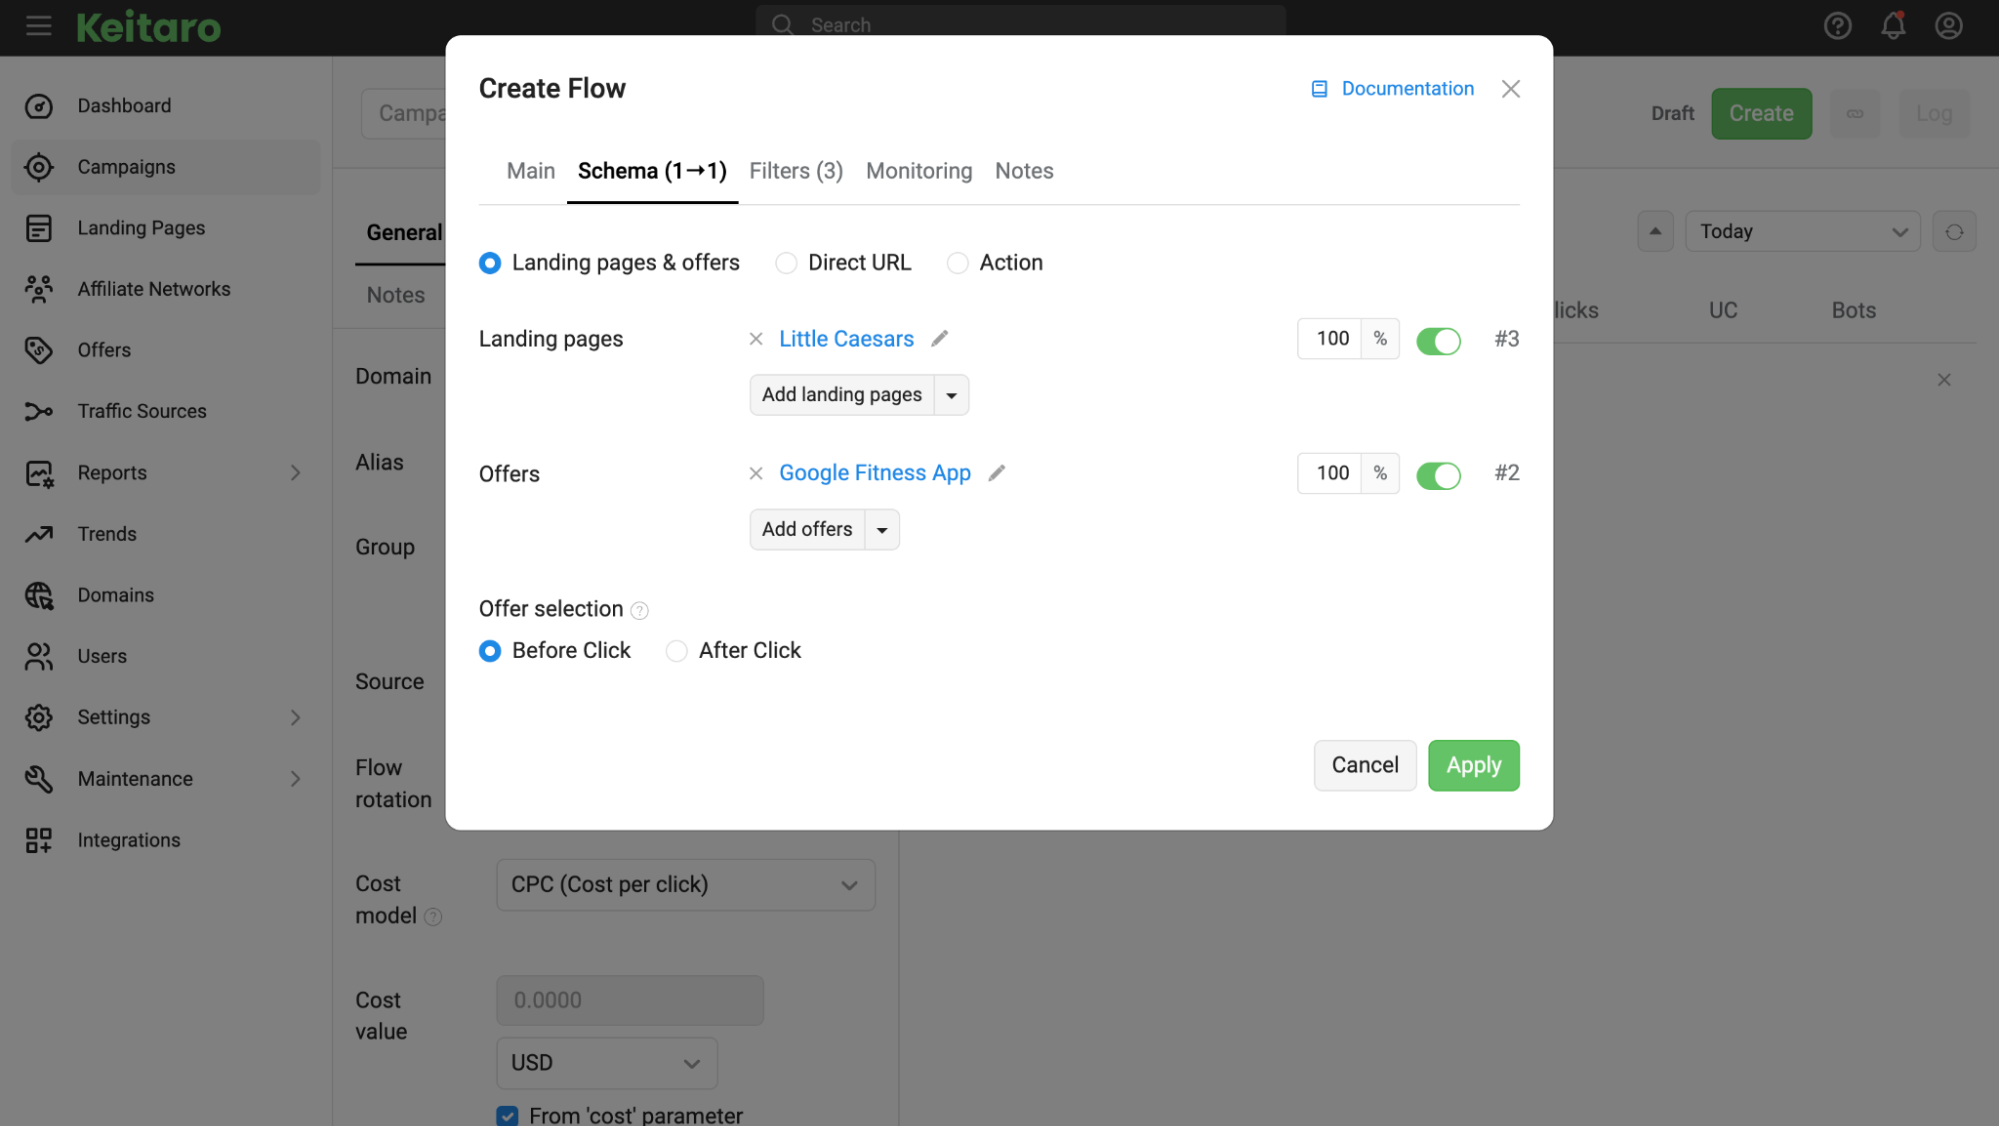Click the Cancel button
The width and height of the screenshot is (1999, 1127).
pos(1364,766)
